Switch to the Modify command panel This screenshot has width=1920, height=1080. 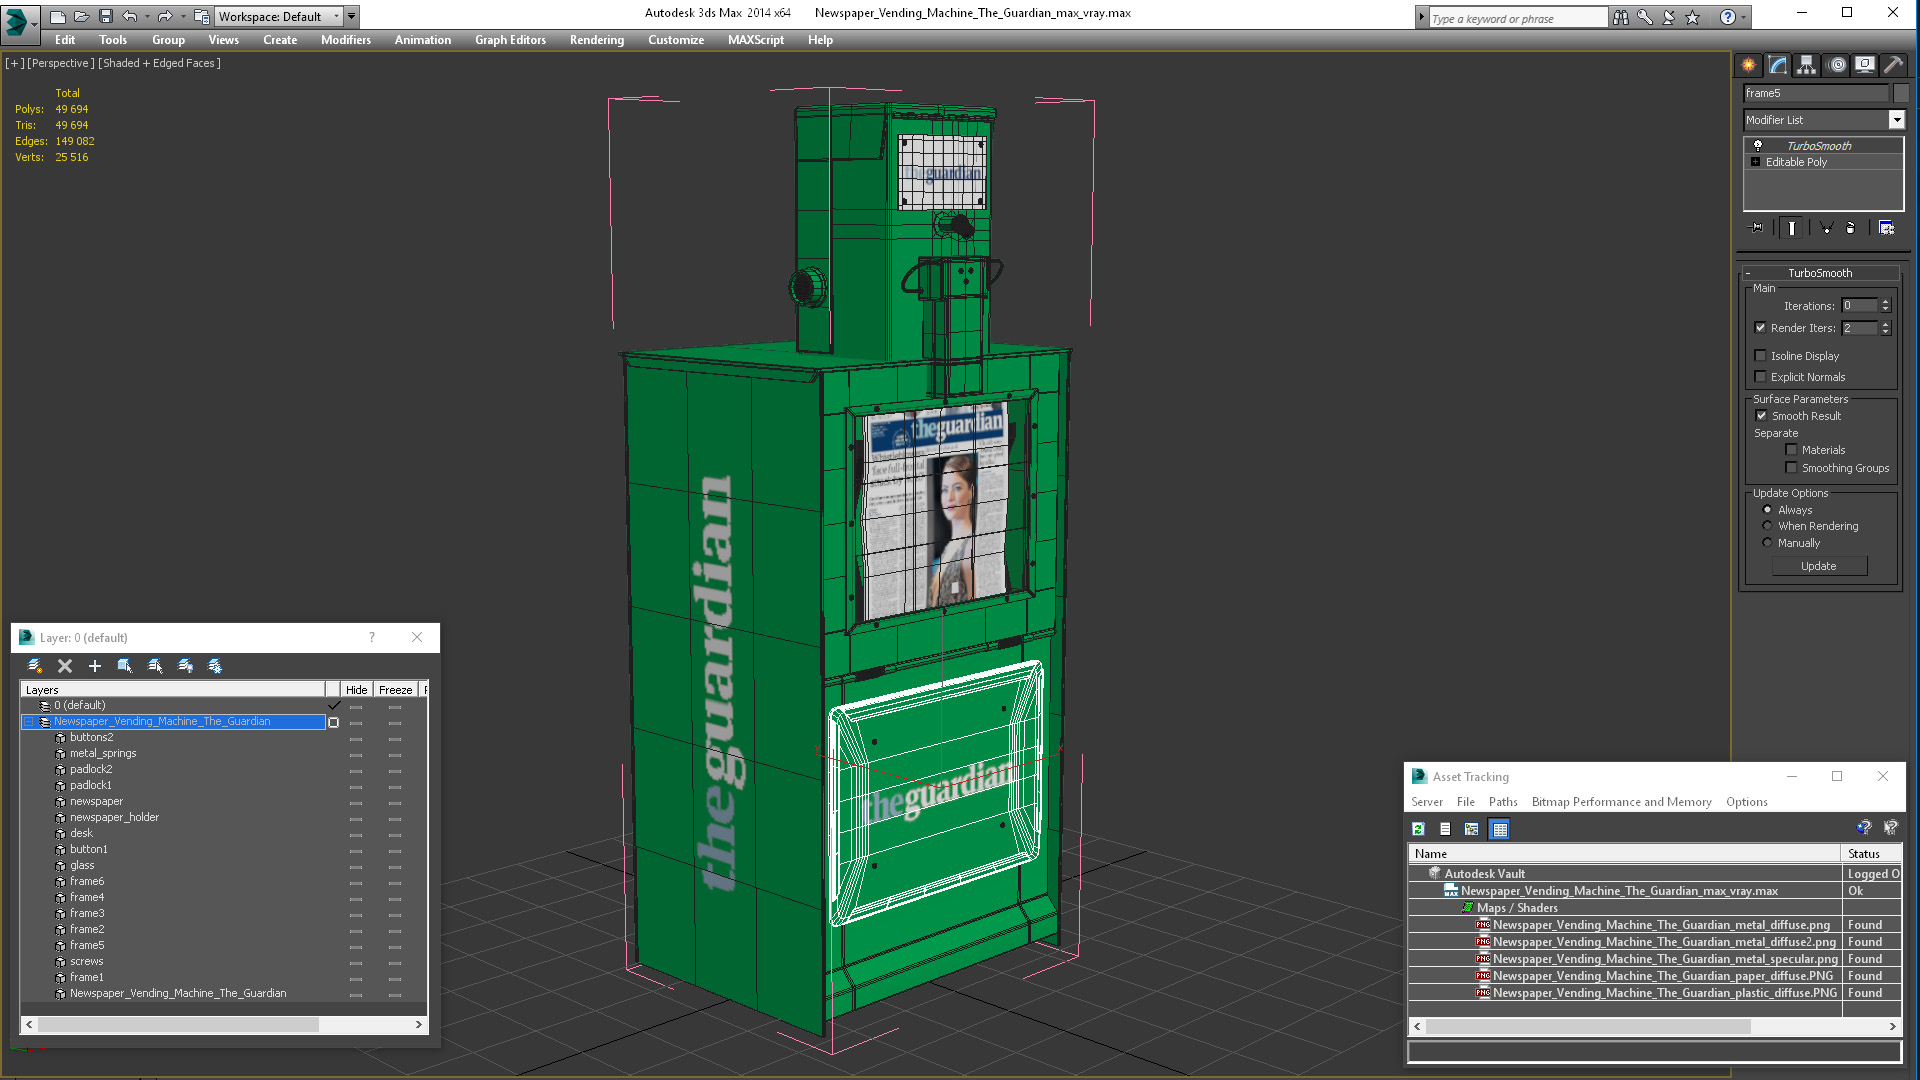click(x=1777, y=65)
